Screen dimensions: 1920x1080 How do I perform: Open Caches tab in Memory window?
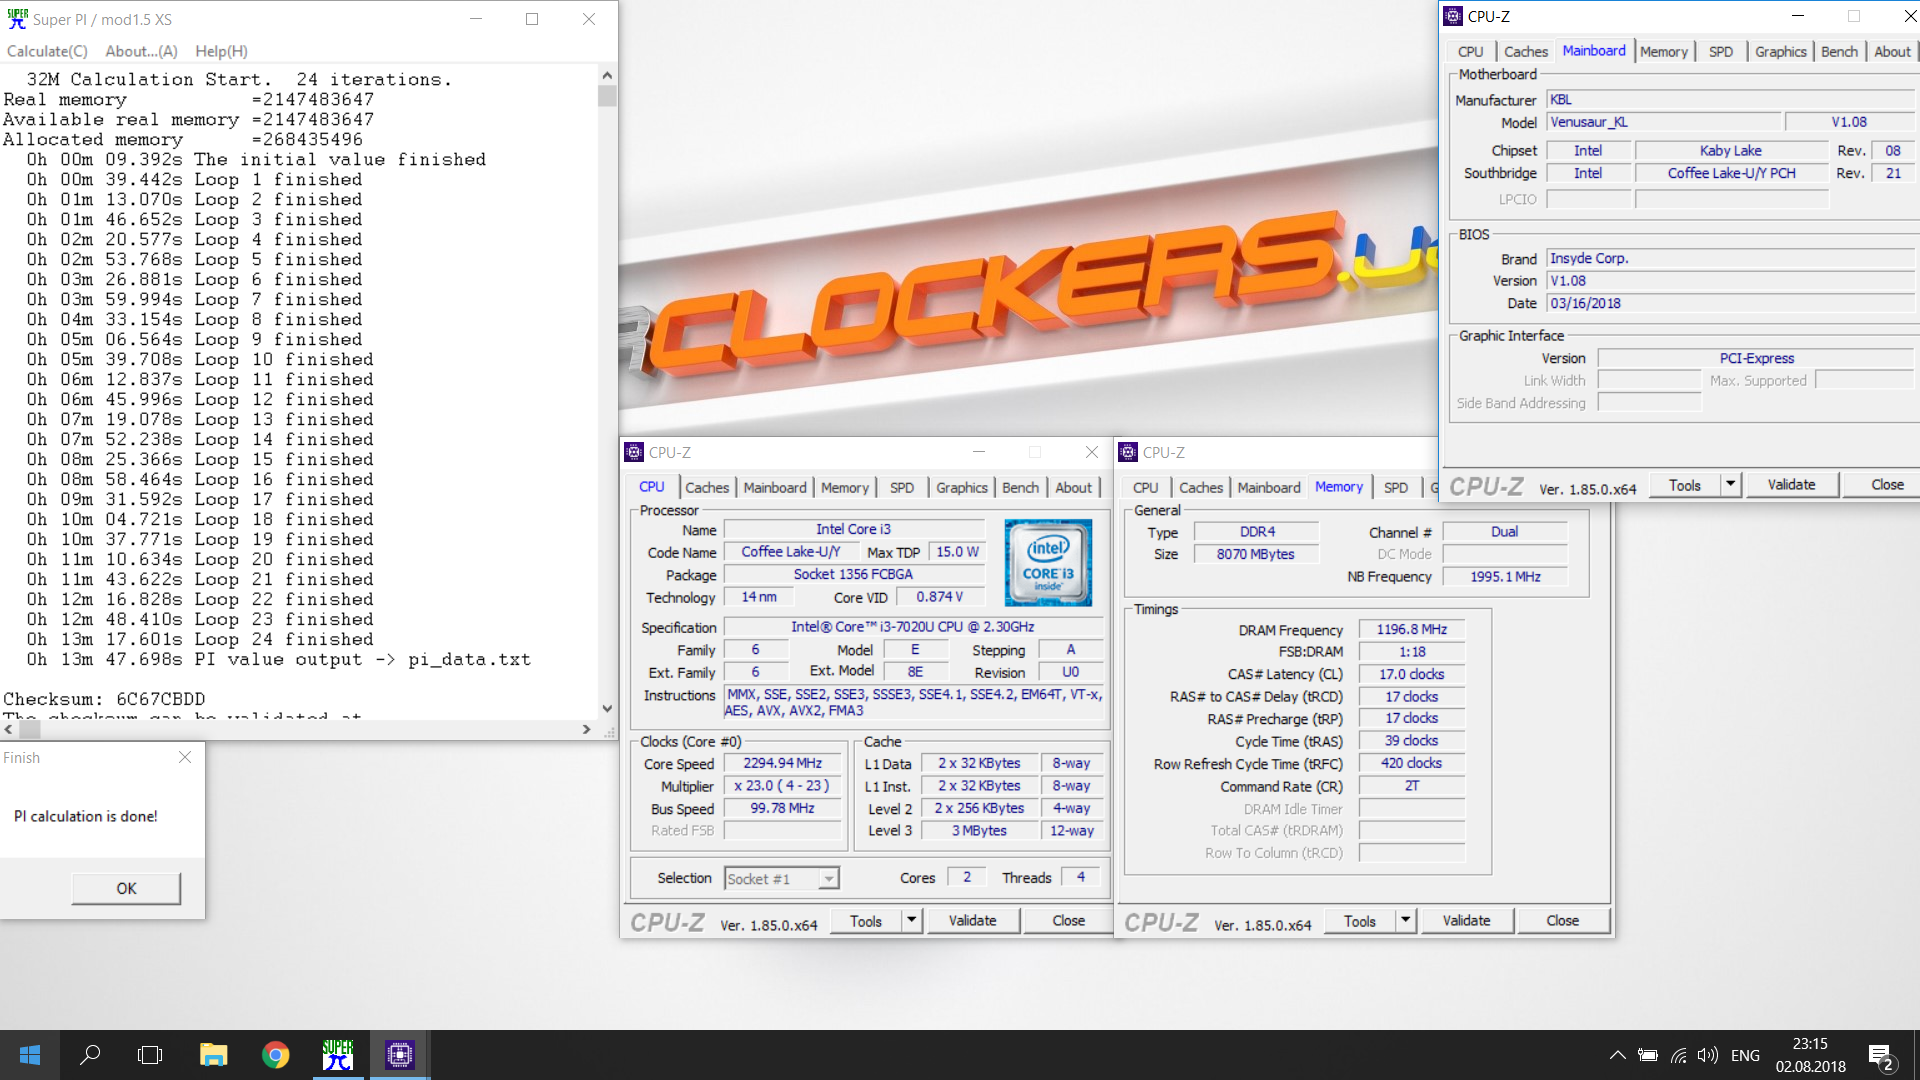pyautogui.click(x=1201, y=487)
